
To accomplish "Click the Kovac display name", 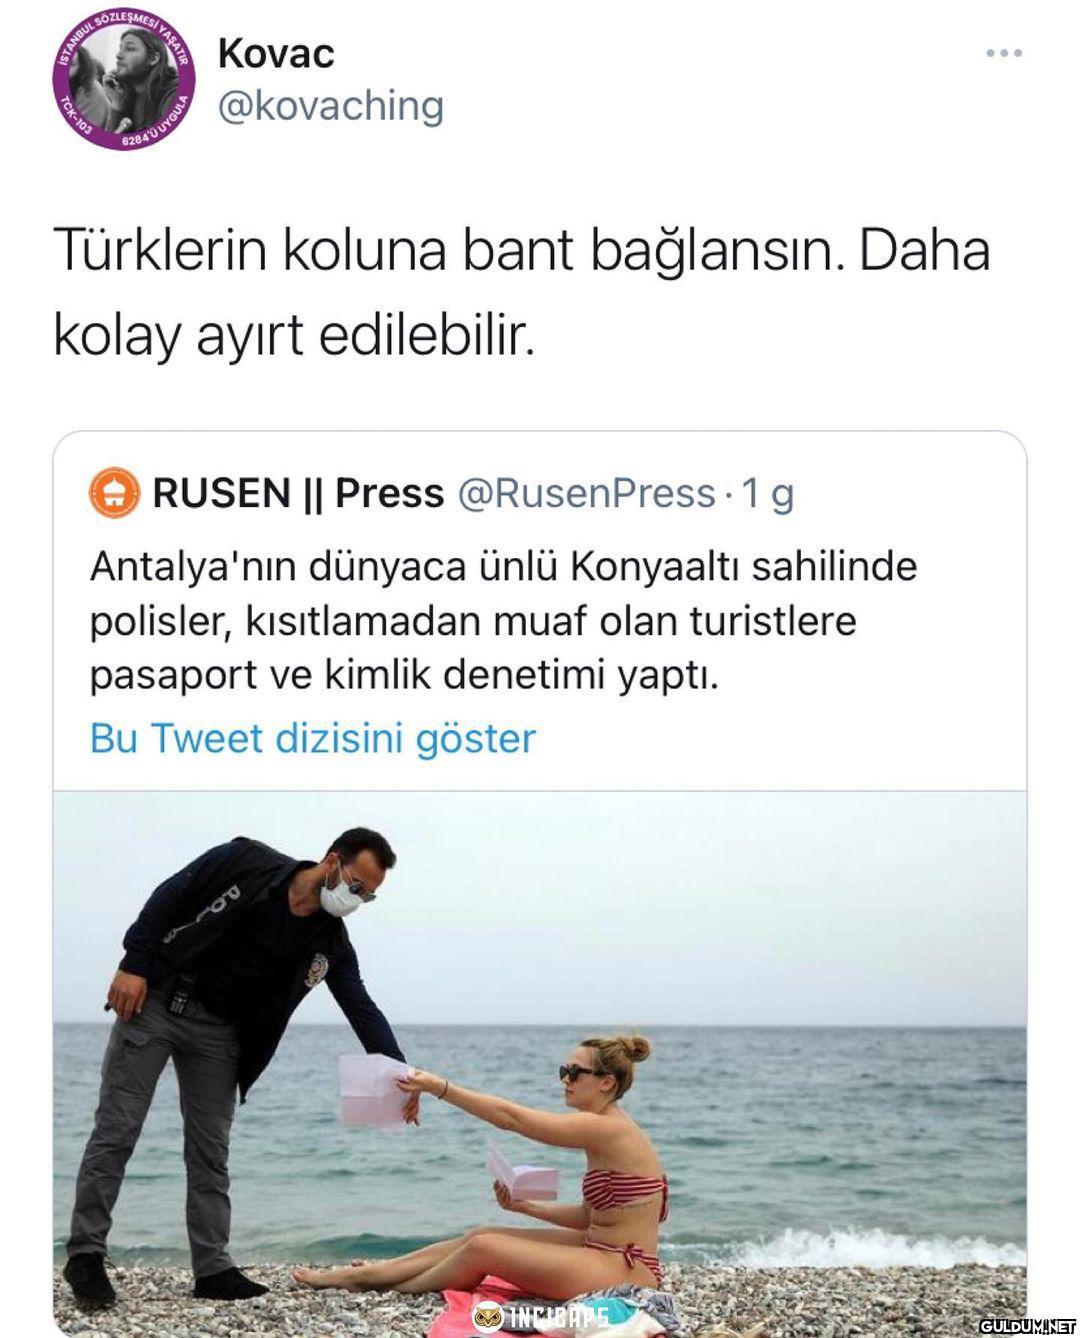I will 276,54.
